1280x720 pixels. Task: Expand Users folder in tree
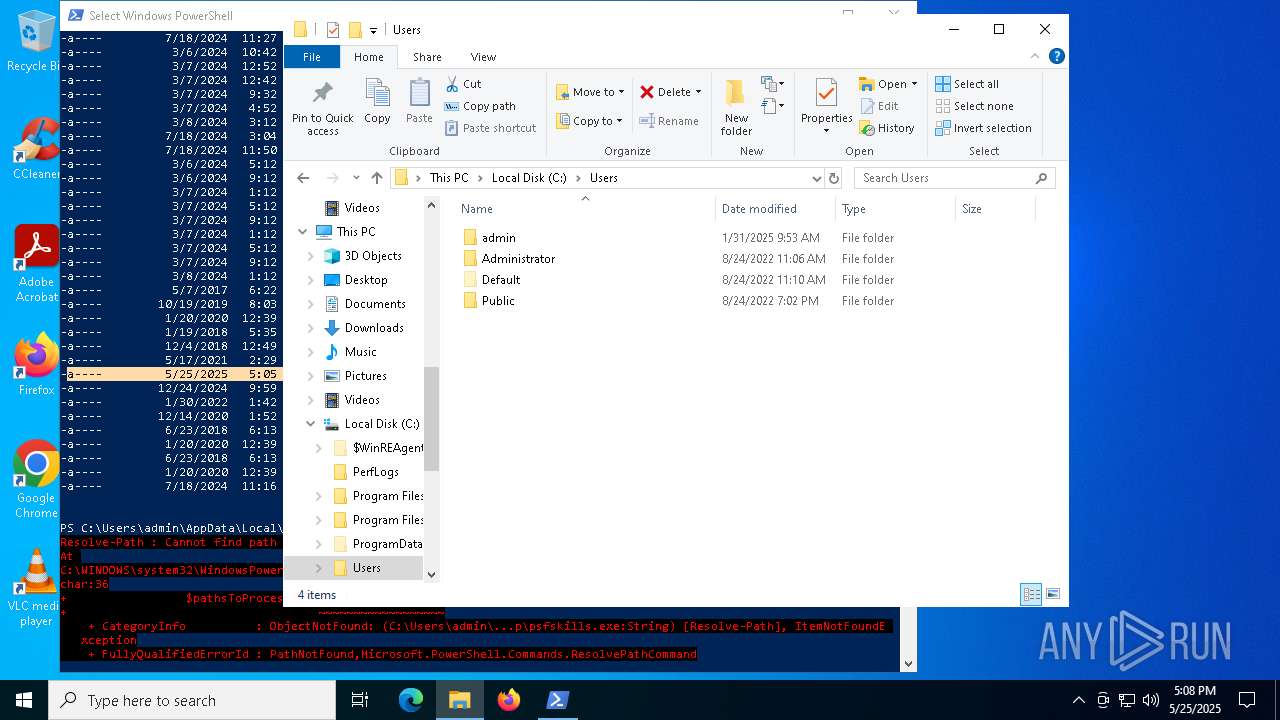point(318,568)
